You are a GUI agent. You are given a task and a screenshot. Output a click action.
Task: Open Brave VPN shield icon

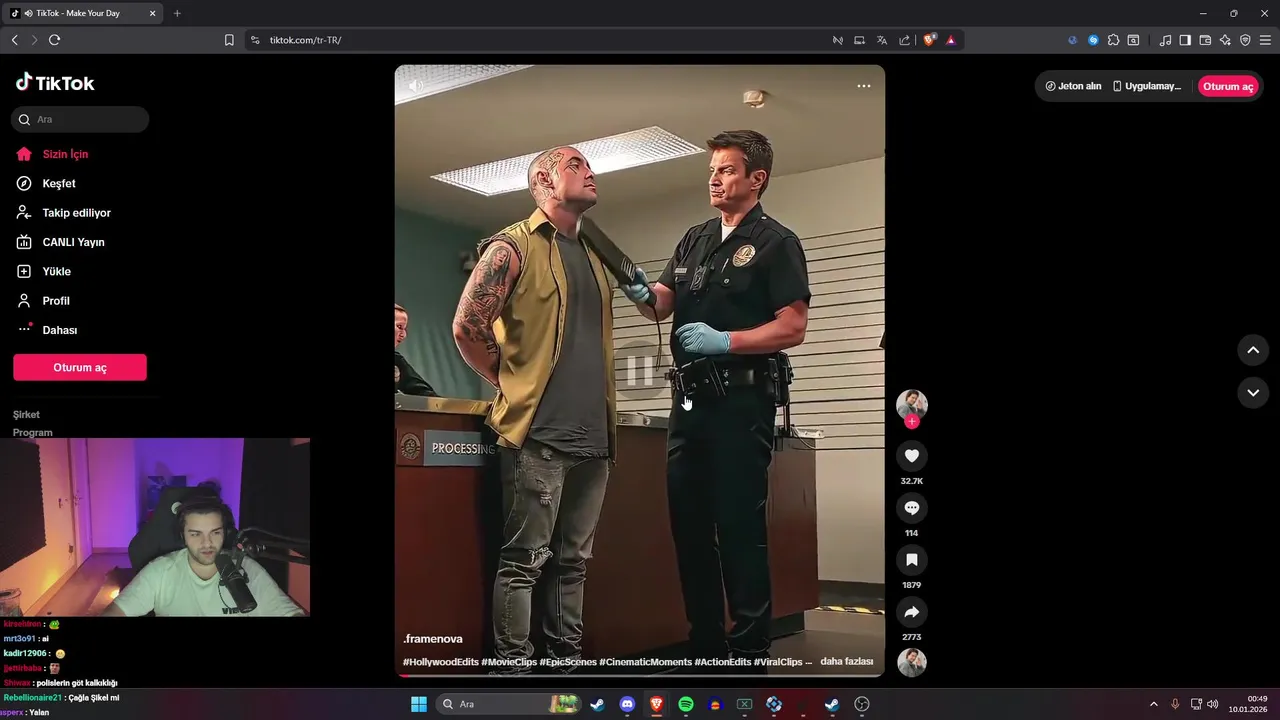(x=1245, y=40)
